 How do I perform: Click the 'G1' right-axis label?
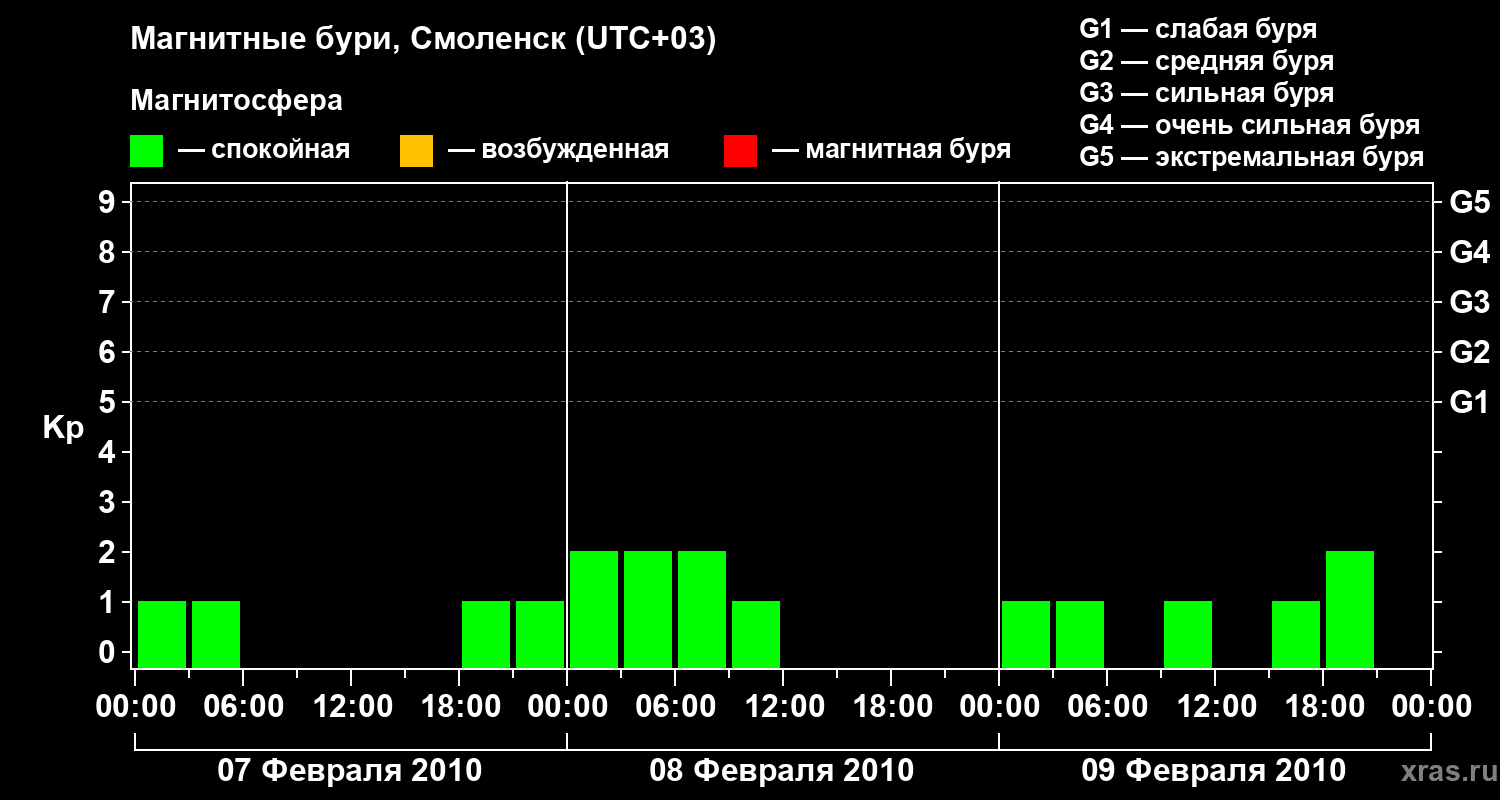point(1470,402)
